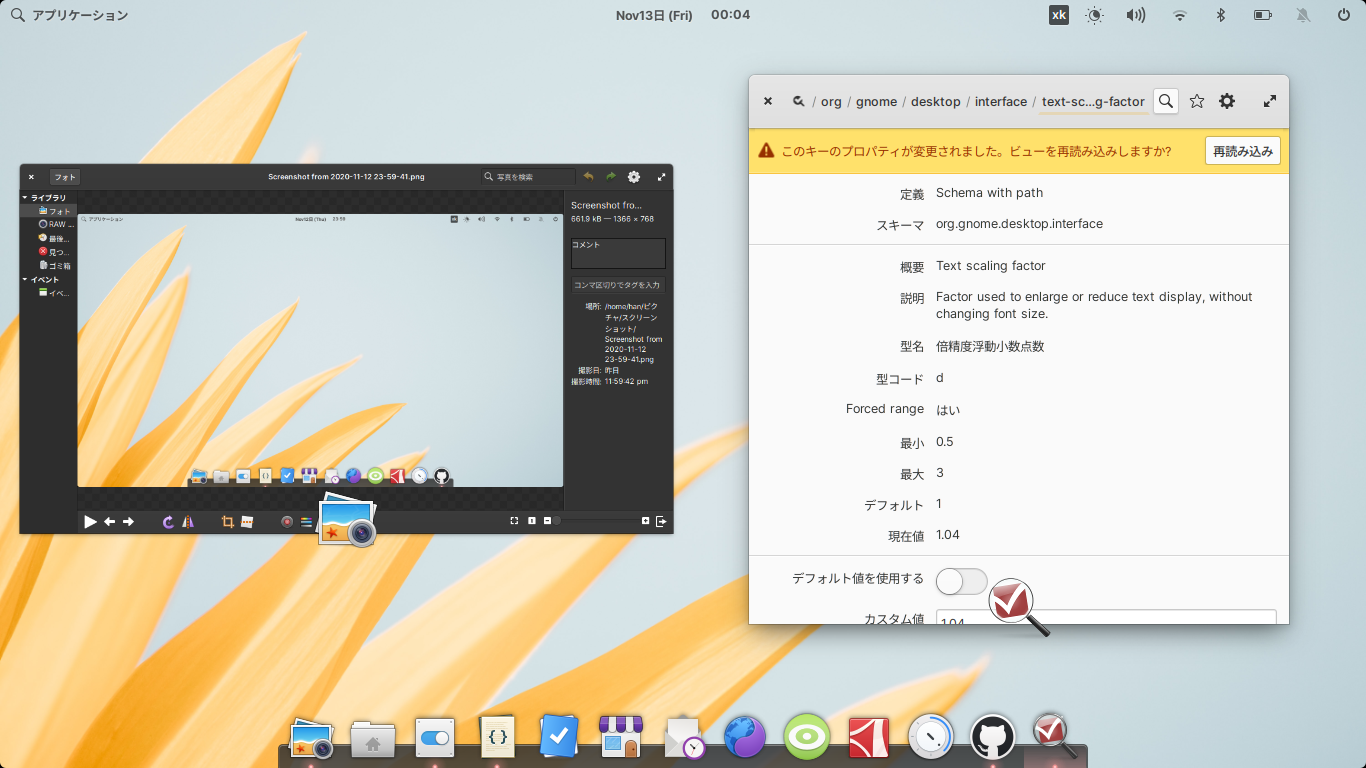Click the custom value (カスタム値) input field
The height and width of the screenshot is (768, 1366).
coord(1106,618)
